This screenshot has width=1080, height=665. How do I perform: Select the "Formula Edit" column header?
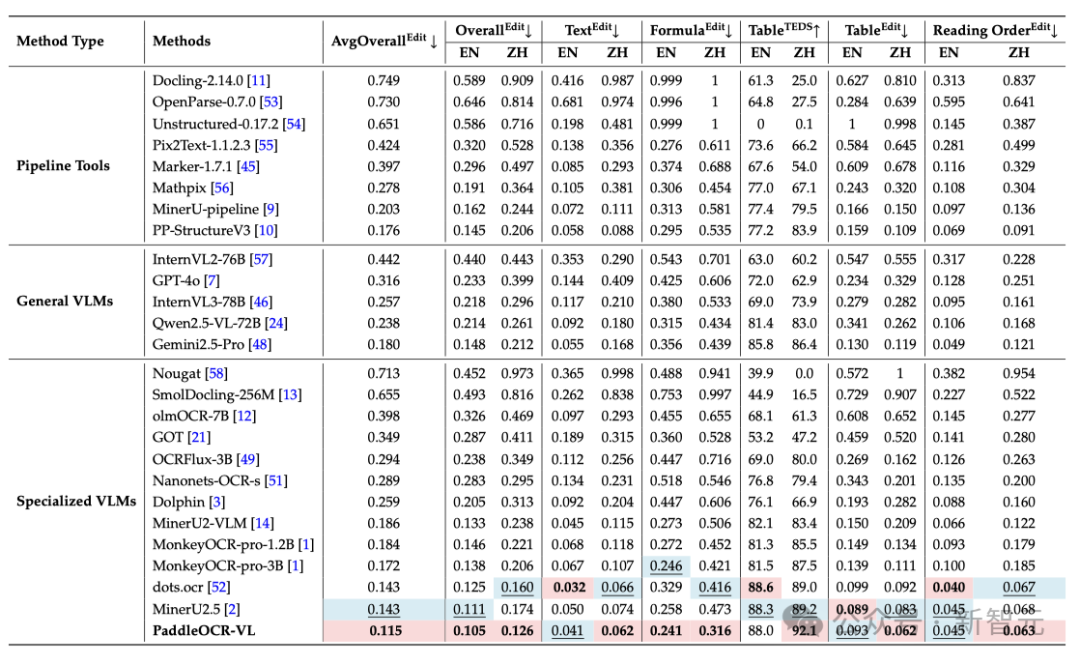point(691,30)
